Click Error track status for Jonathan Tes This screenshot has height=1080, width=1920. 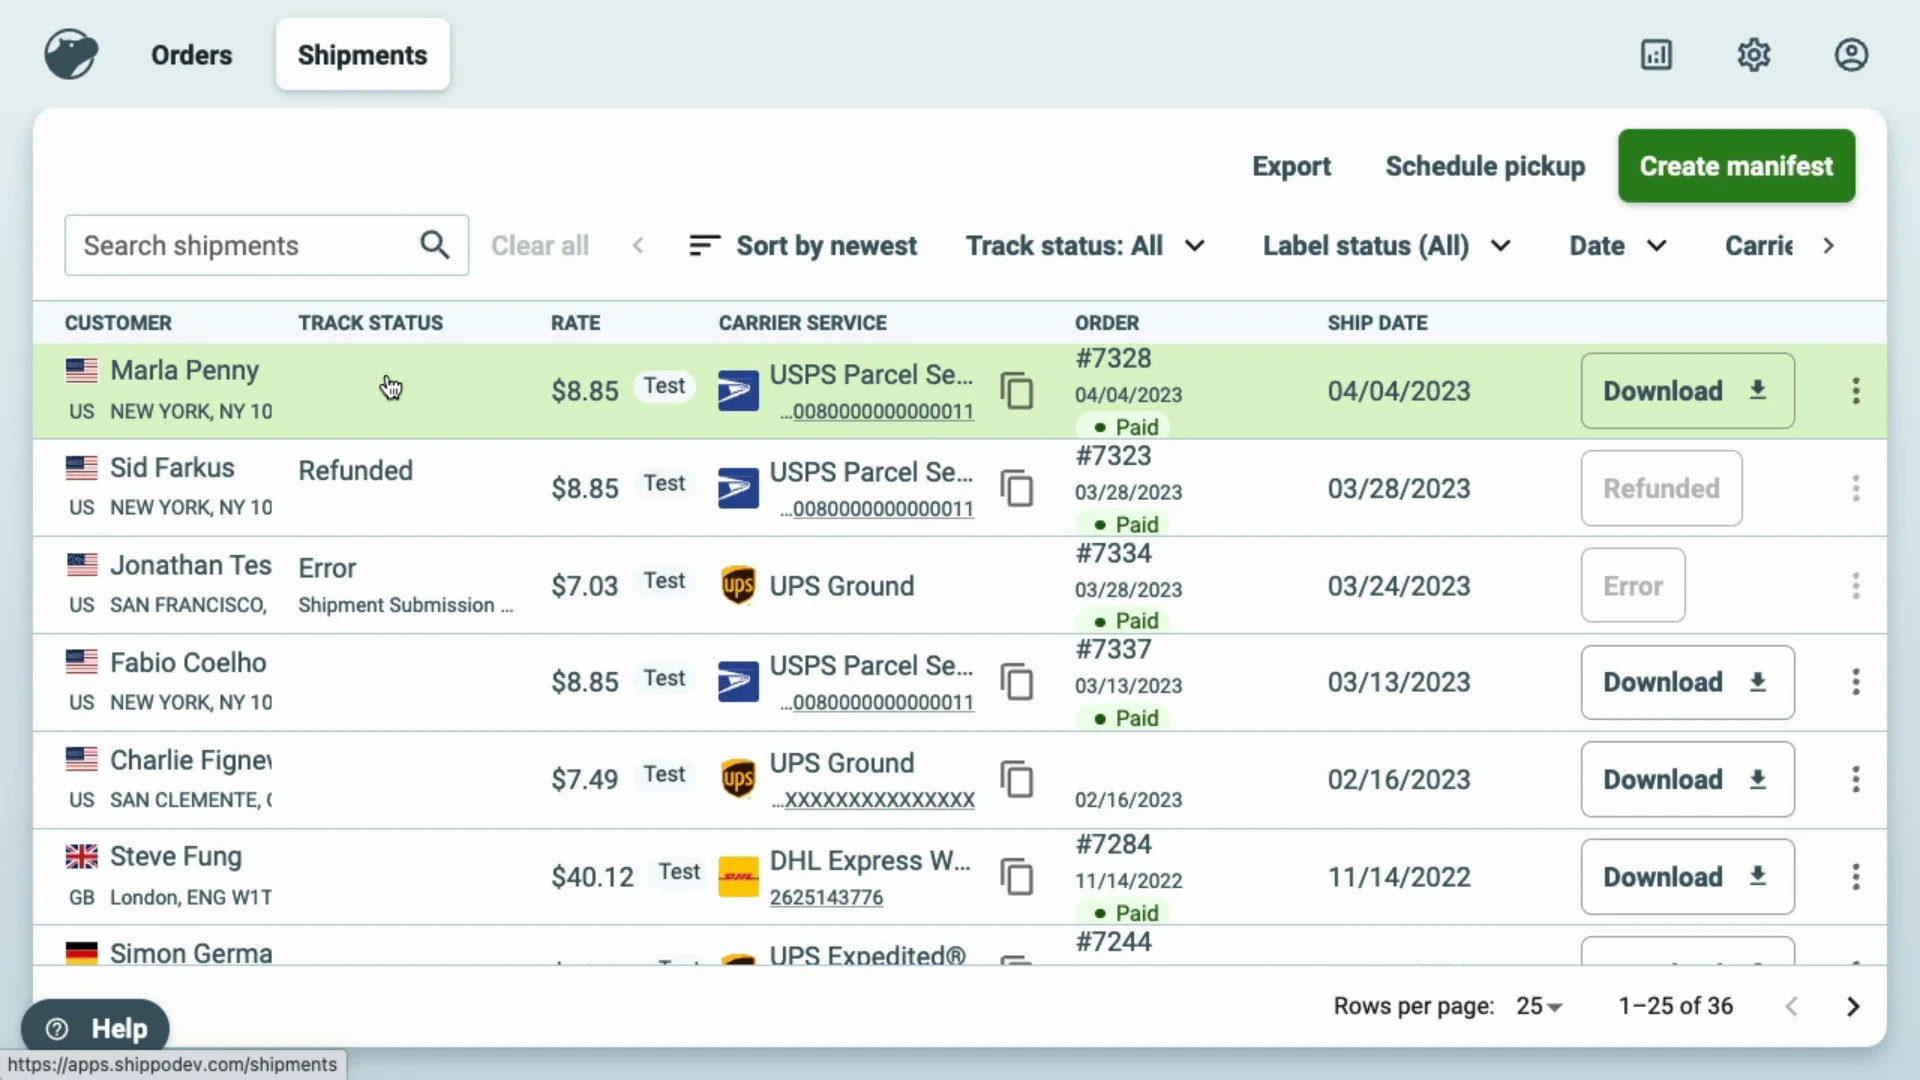coord(327,568)
